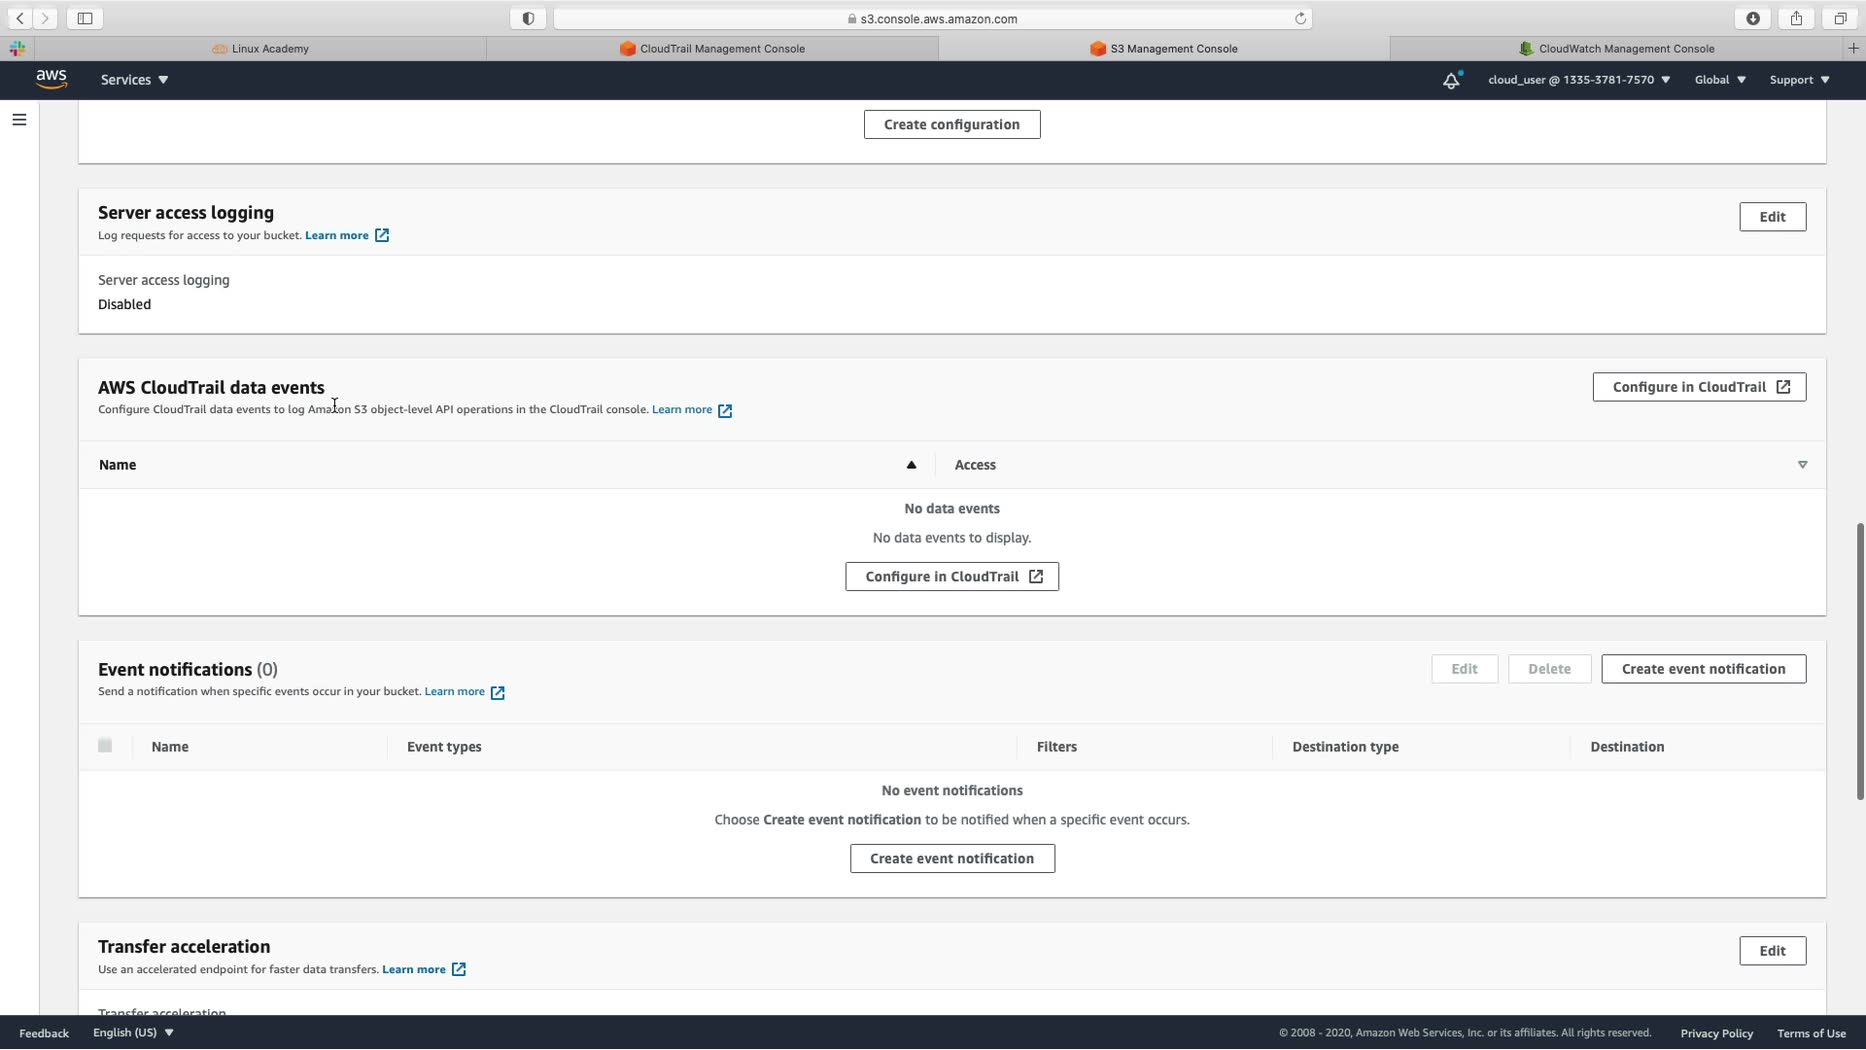Open the Safari downloads icon
This screenshot has height=1050, width=1866.
[x=1753, y=18]
